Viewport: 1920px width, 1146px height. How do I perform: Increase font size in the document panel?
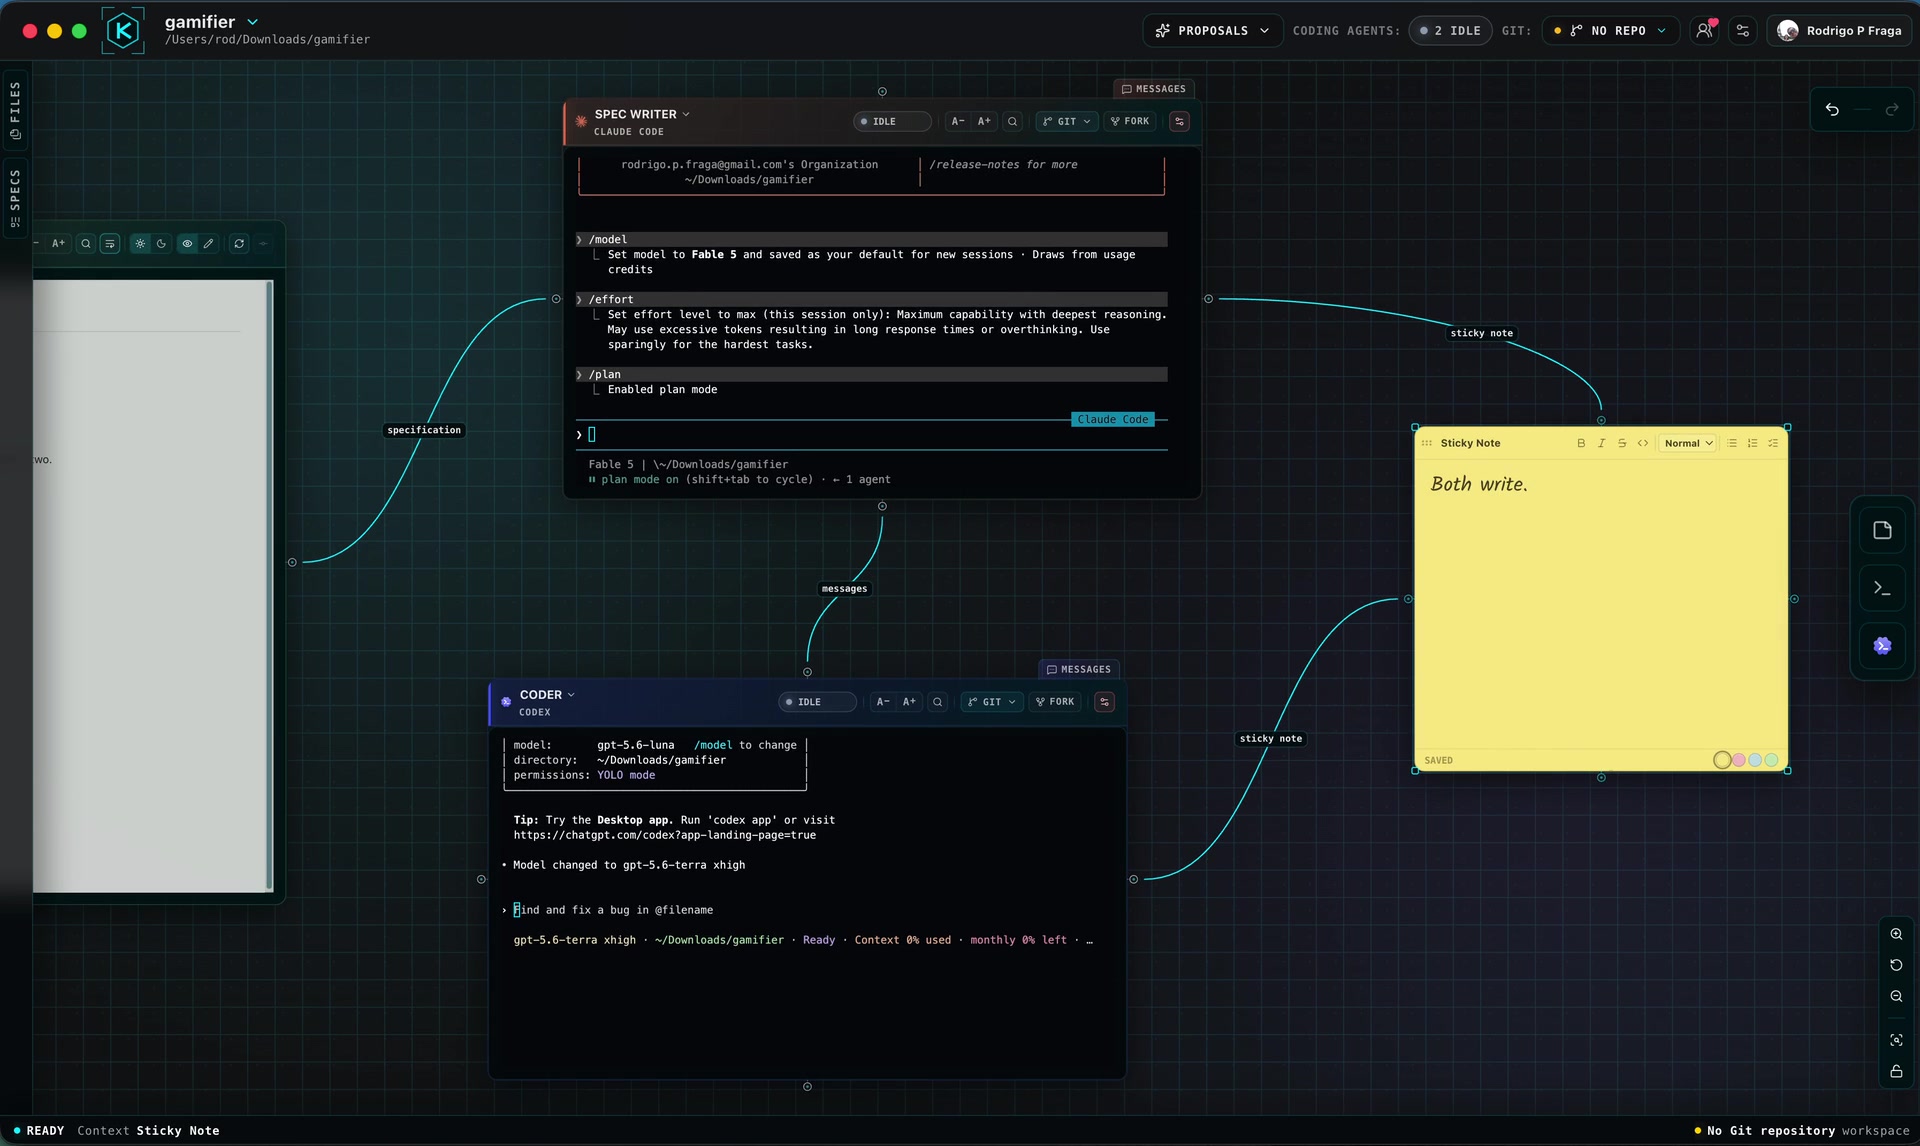click(59, 243)
